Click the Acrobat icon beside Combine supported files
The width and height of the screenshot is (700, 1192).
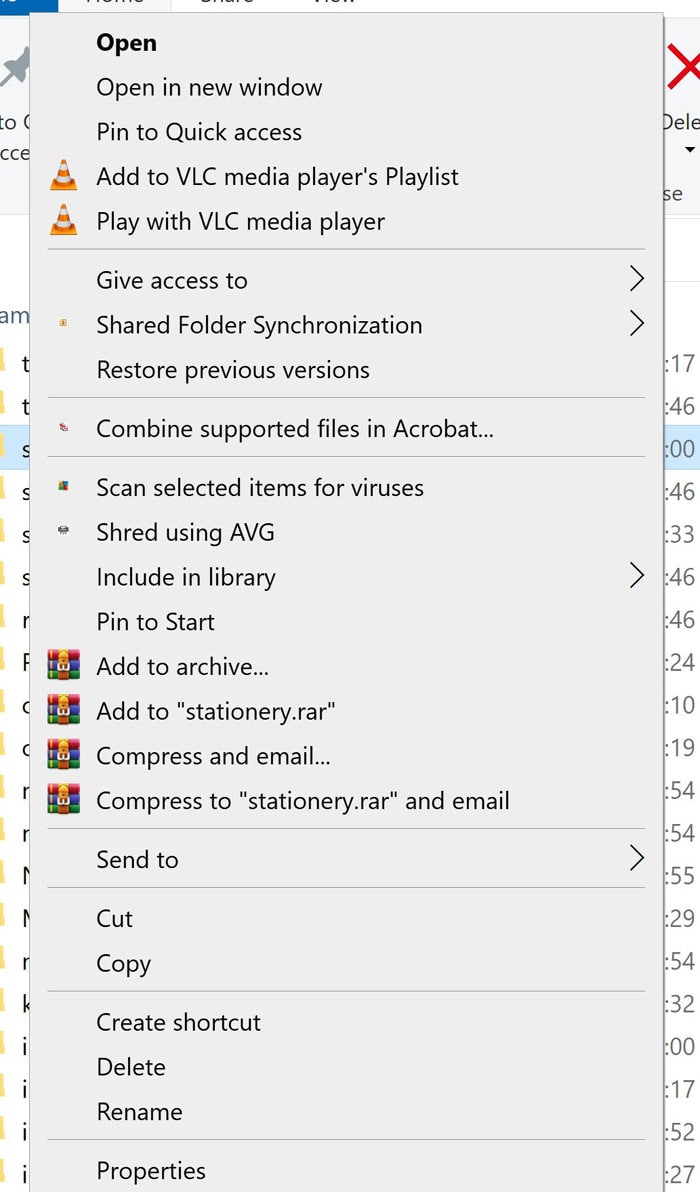point(64,428)
